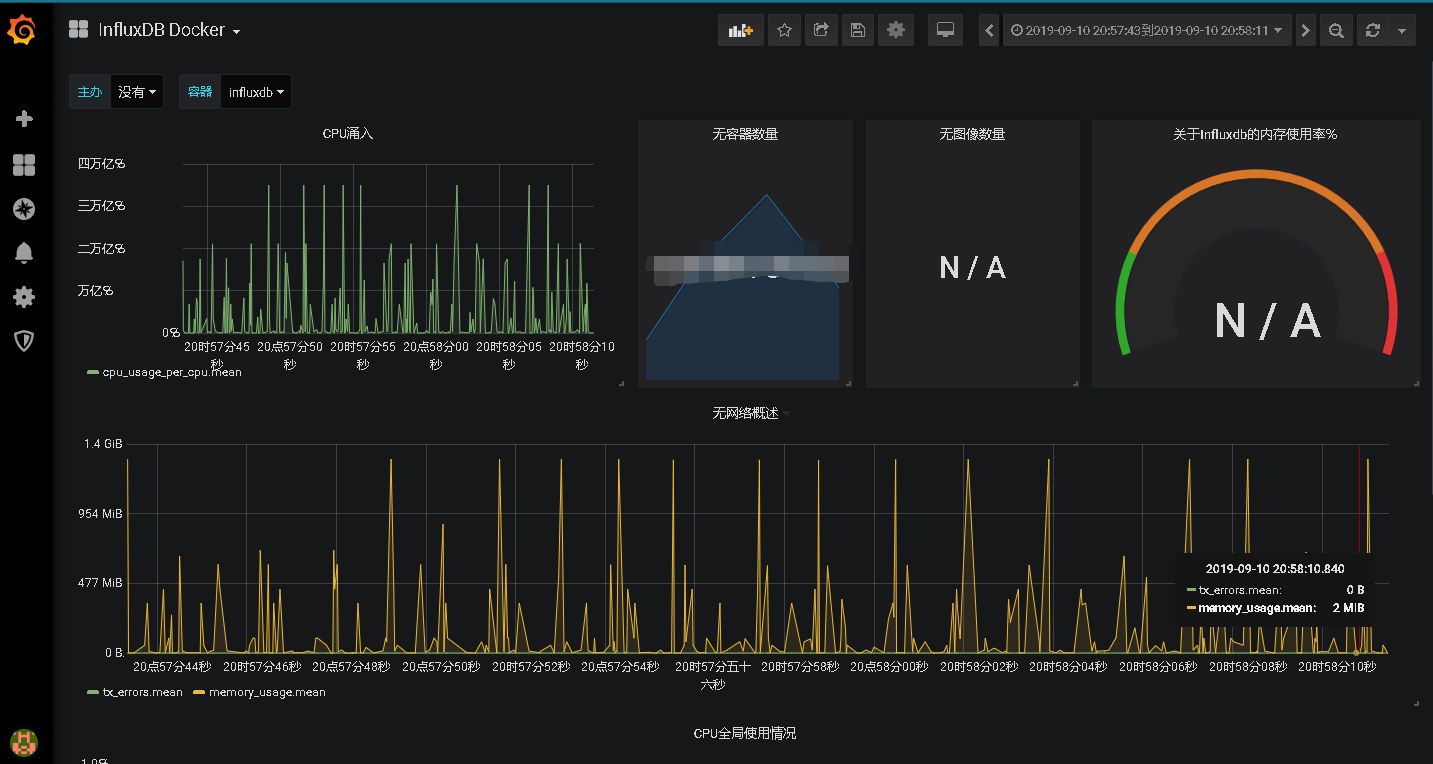This screenshot has width=1433, height=764.
Task: Click the 477 MiB y-axis label
Action: [101, 583]
